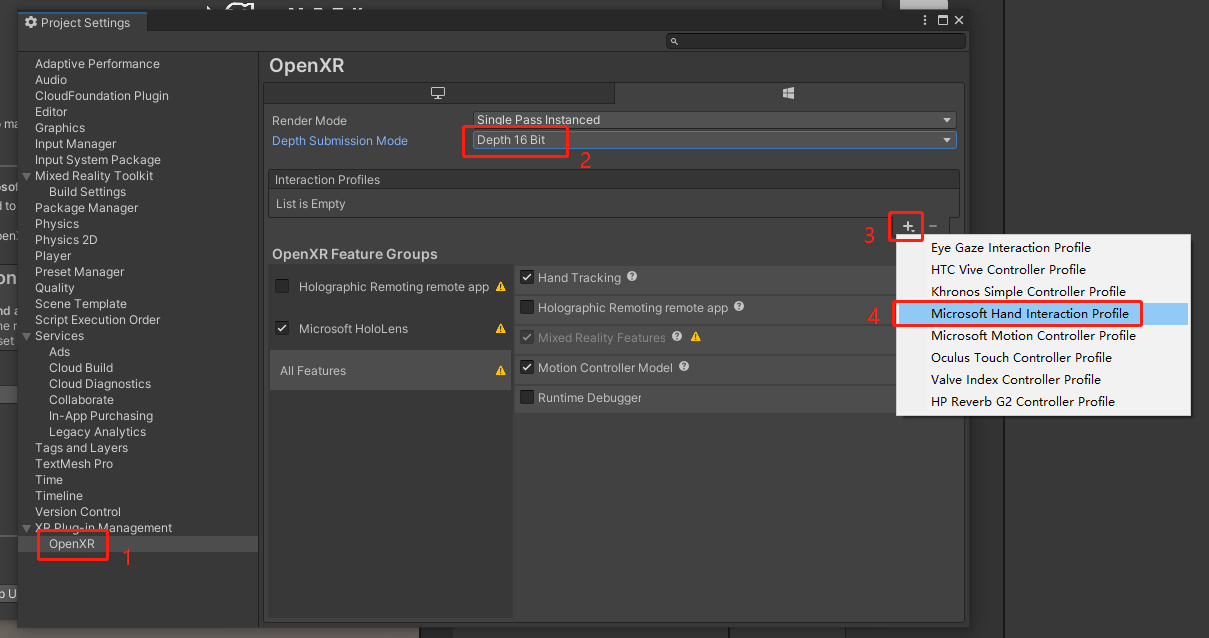Open CloudFoundation Plugin settings
The image size is (1209, 638).
[102, 96]
